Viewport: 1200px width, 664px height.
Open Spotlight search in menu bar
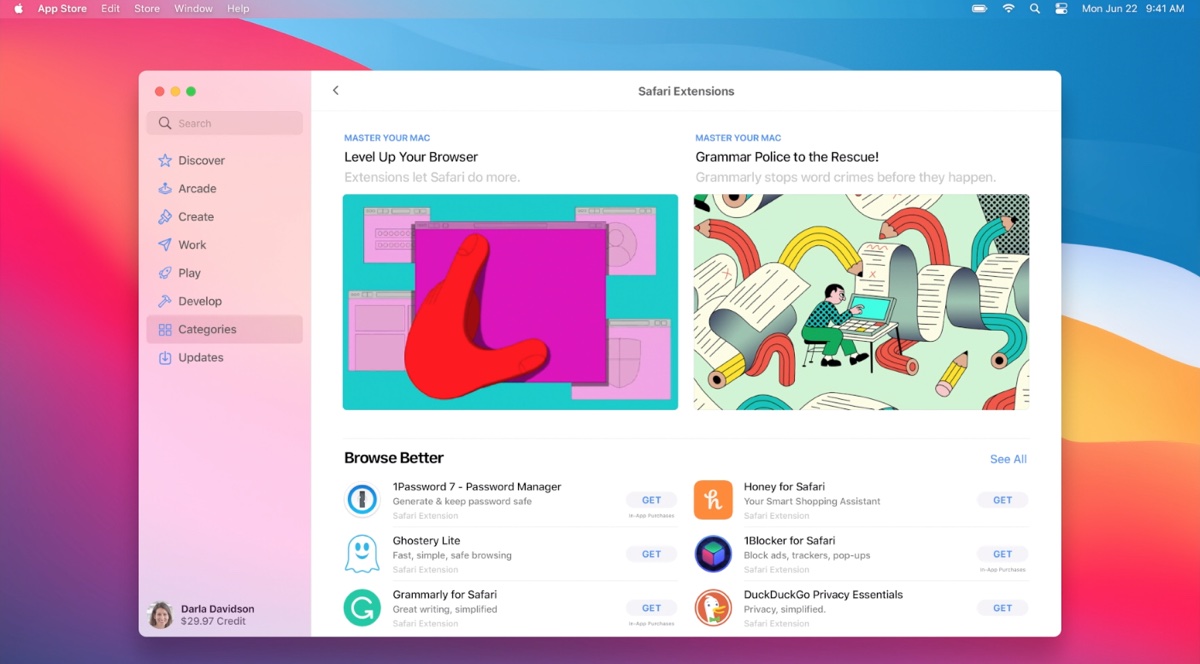click(1034, 8)
